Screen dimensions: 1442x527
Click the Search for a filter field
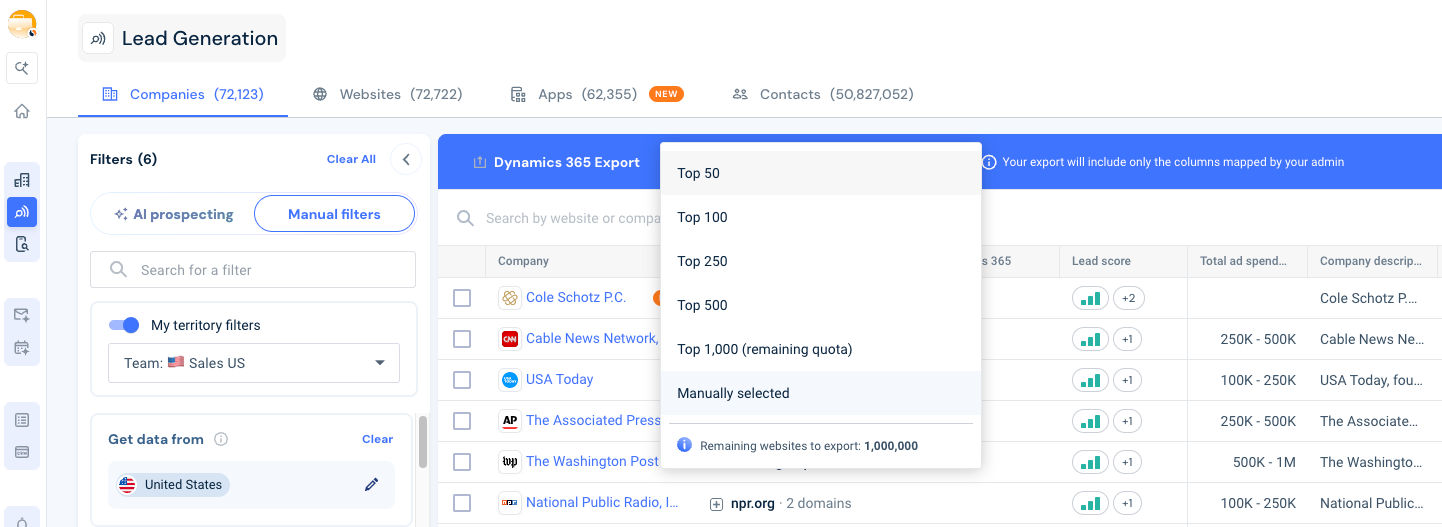tap(253, 270)
